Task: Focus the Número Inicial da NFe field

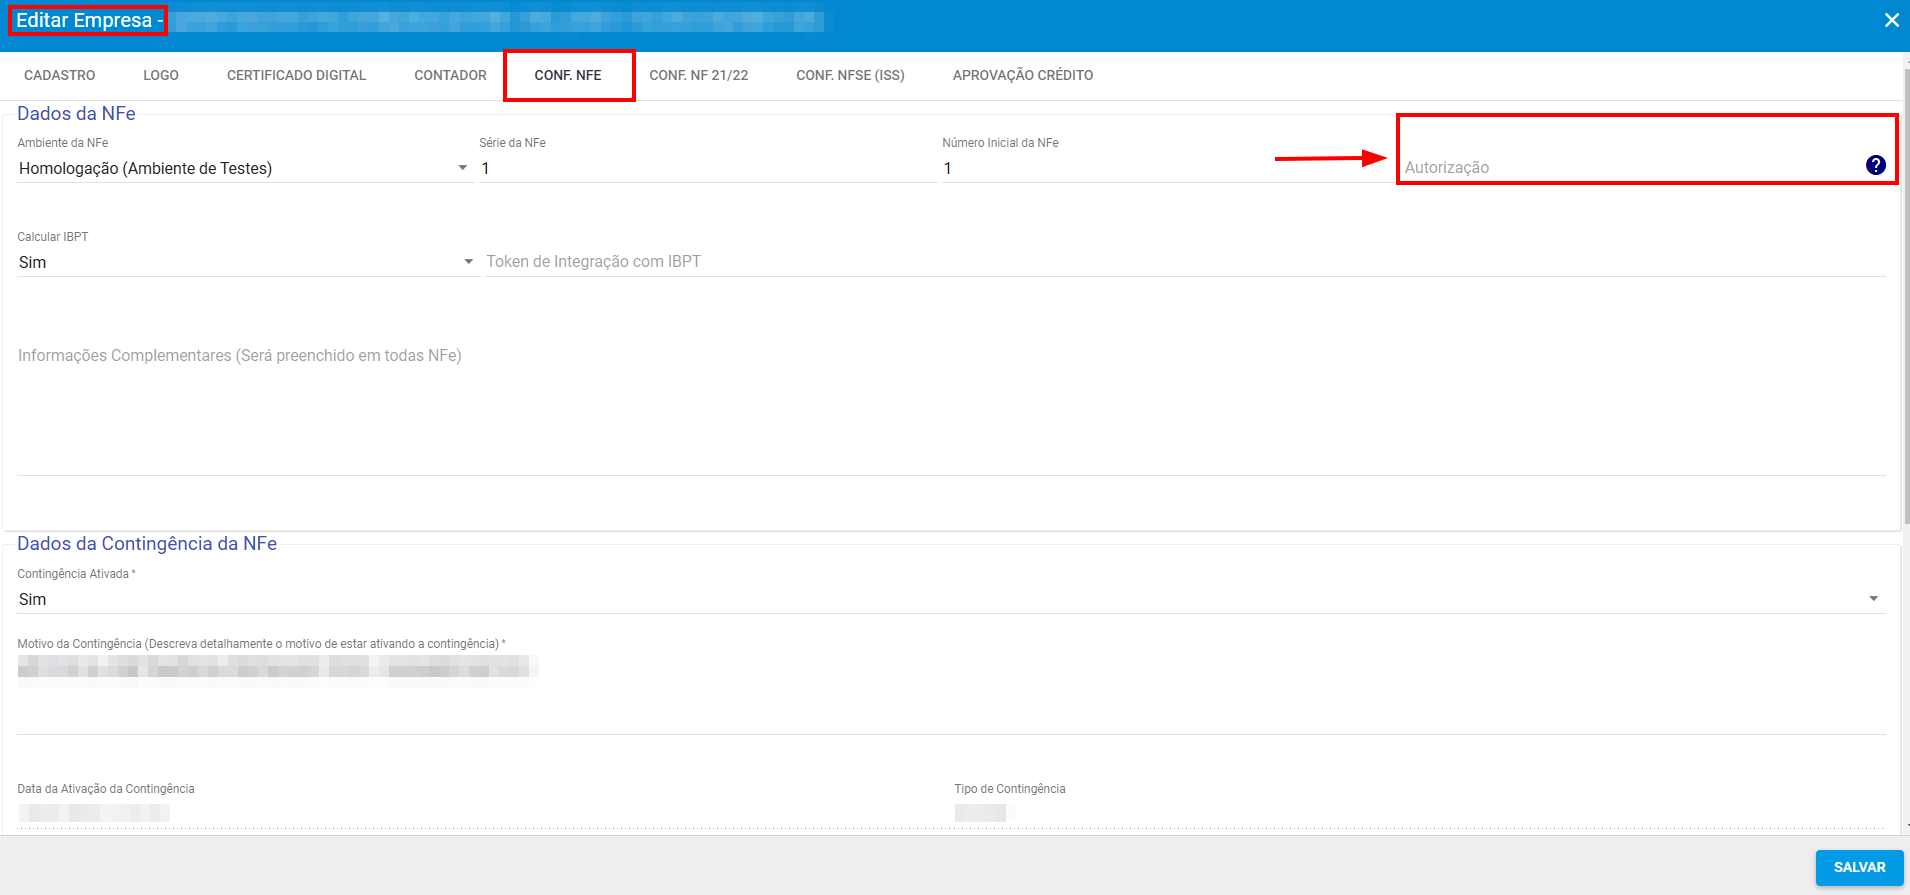Action: (1166, 168)
